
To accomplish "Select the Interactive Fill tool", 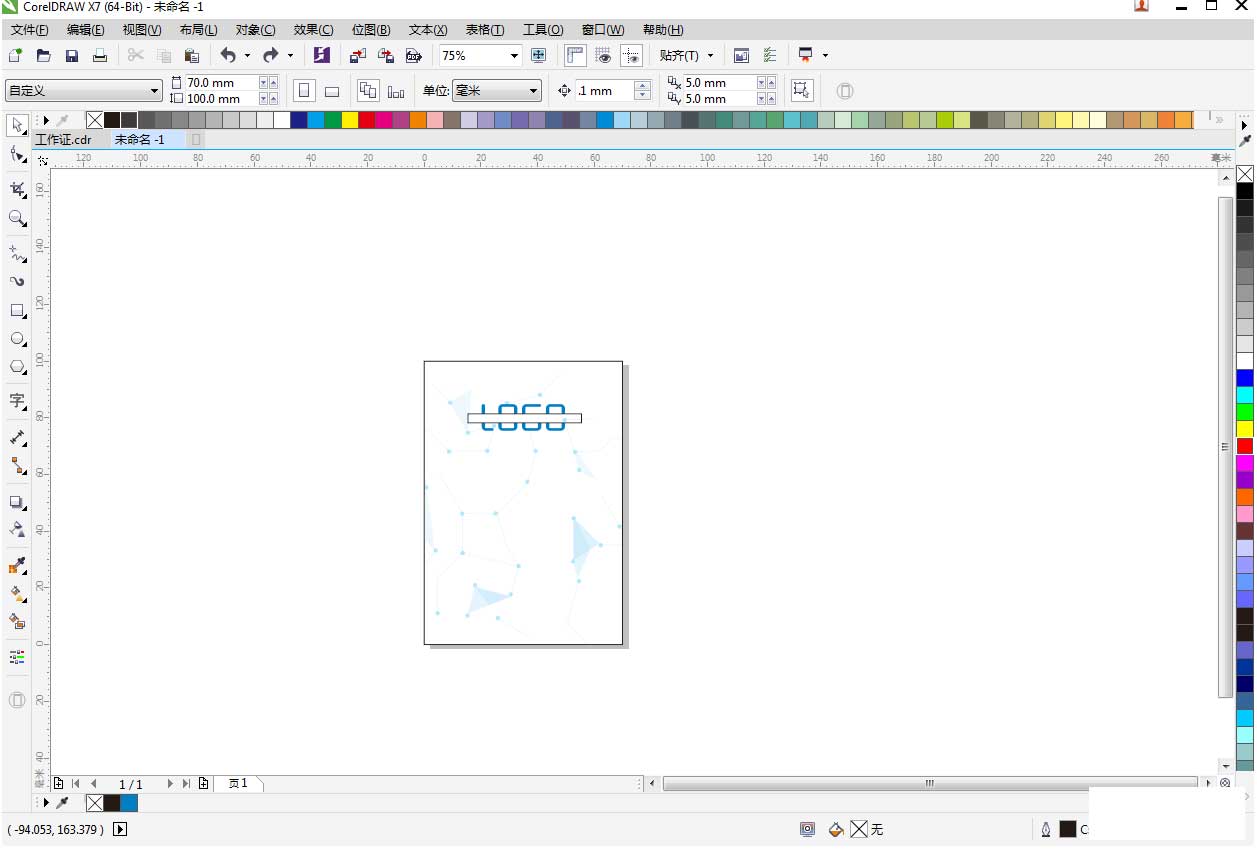I will point(17,594).
